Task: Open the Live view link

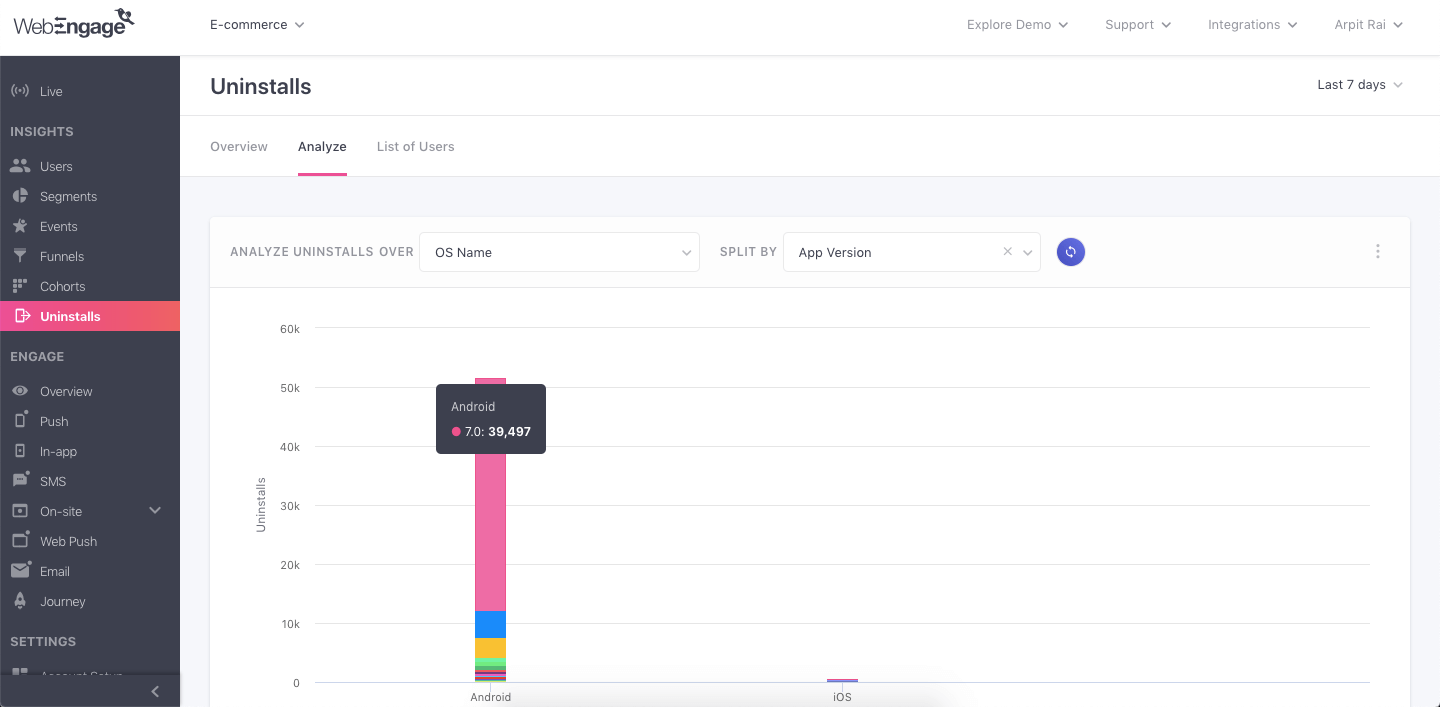Action: click(51, 91)
